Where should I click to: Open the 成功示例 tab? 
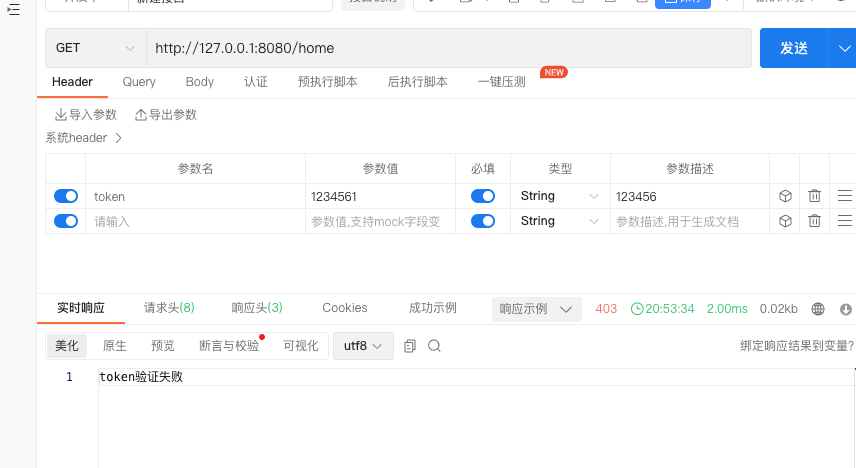click(432, 308)
